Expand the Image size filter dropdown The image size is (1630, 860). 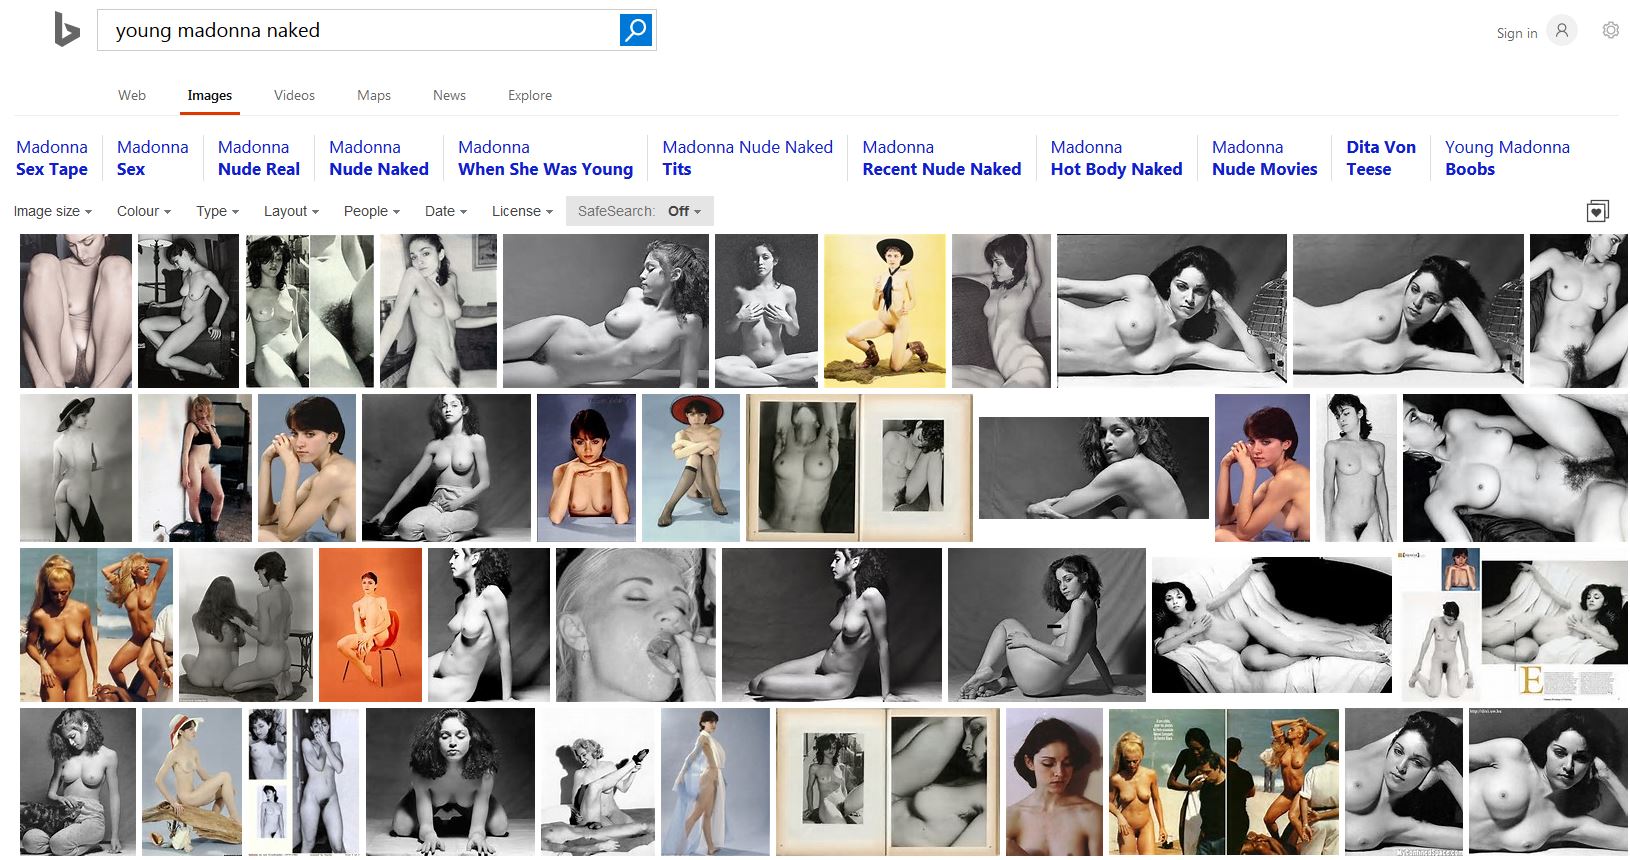click(53, 211)
